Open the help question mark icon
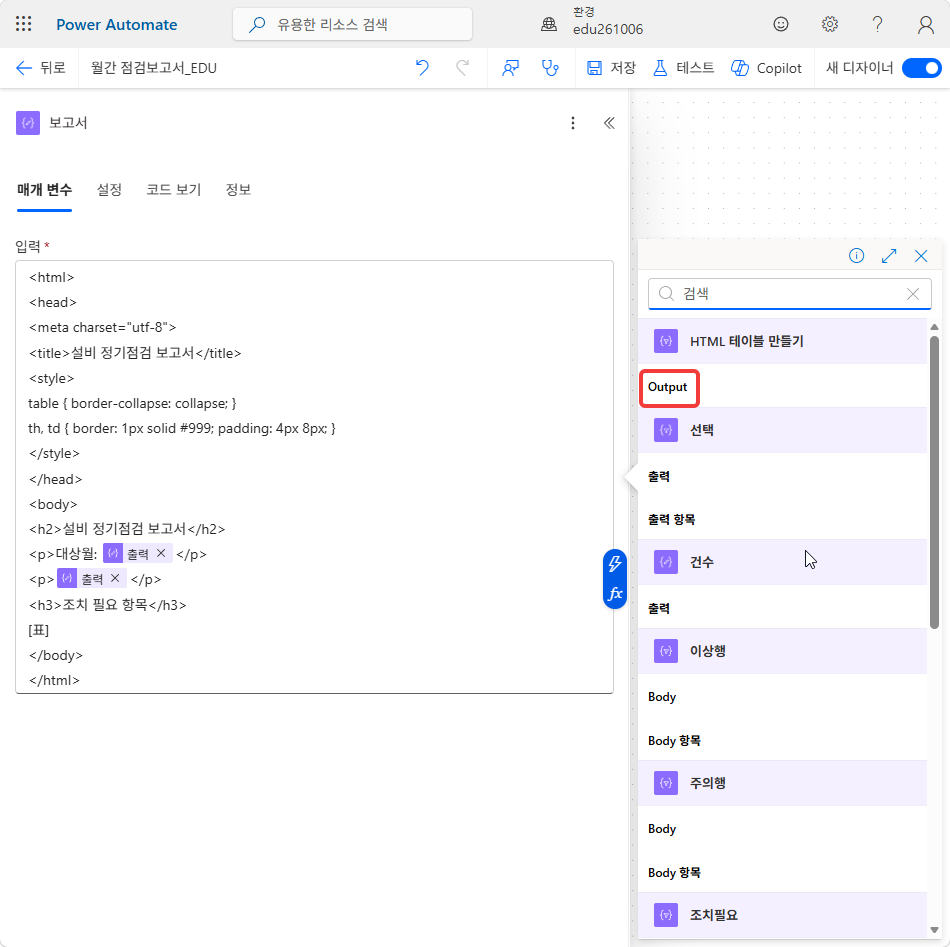Image resolution: width=950 pixels, height=947 pixels. point(877,24)
